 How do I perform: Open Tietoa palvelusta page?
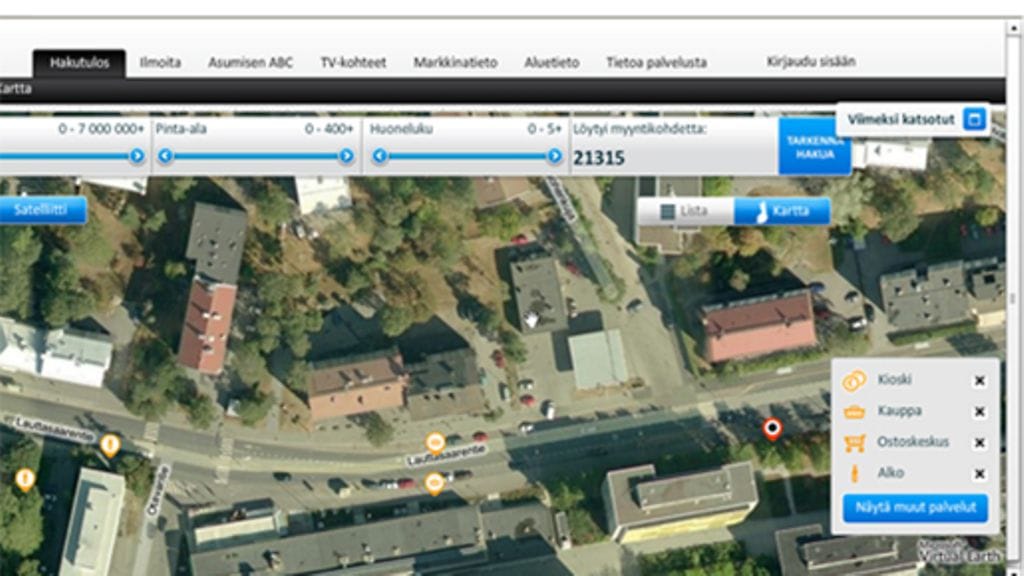click(656, 63)
